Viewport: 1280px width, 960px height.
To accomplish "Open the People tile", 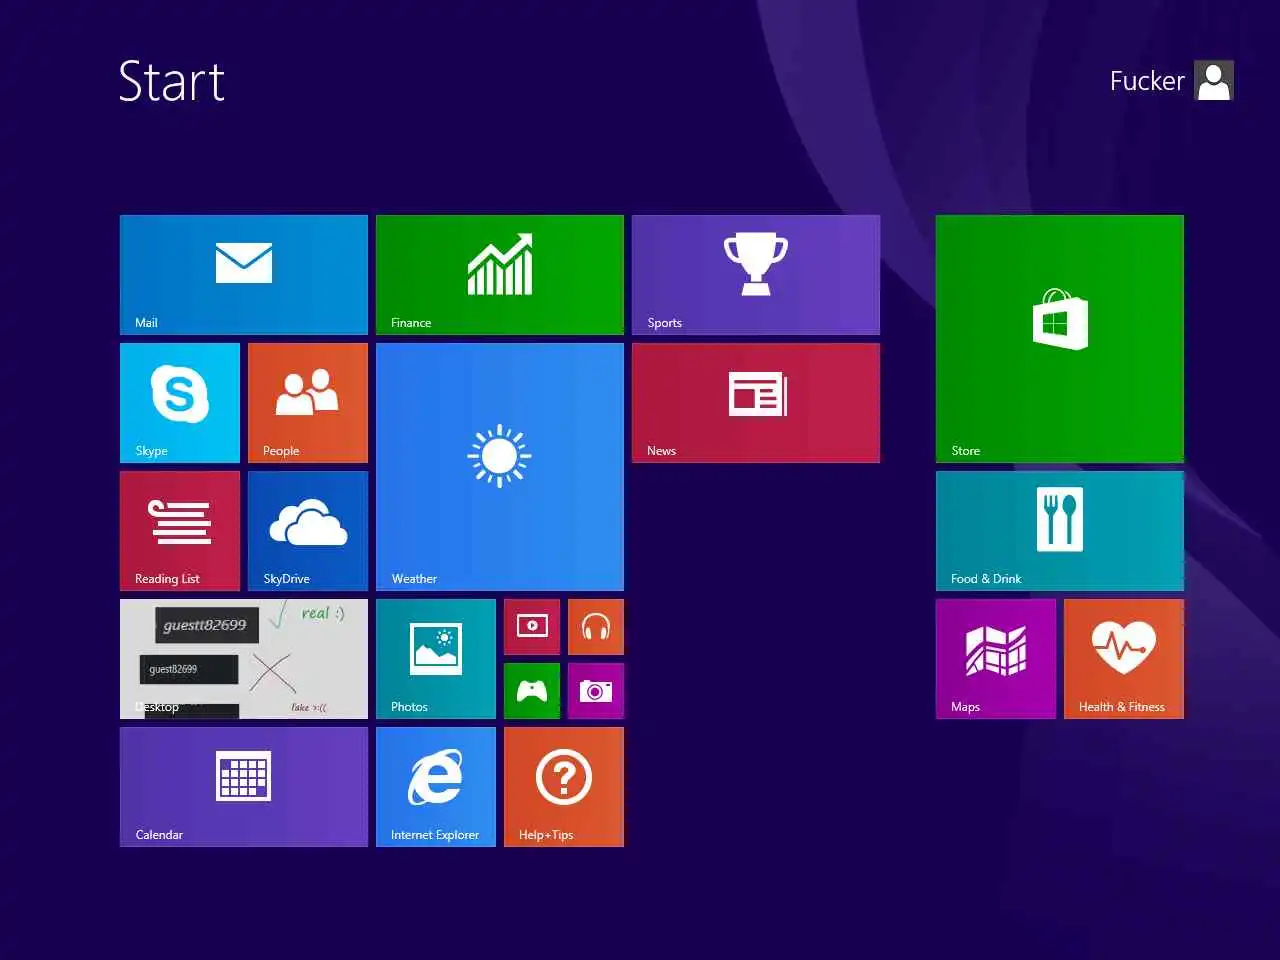I will [308, 403].
